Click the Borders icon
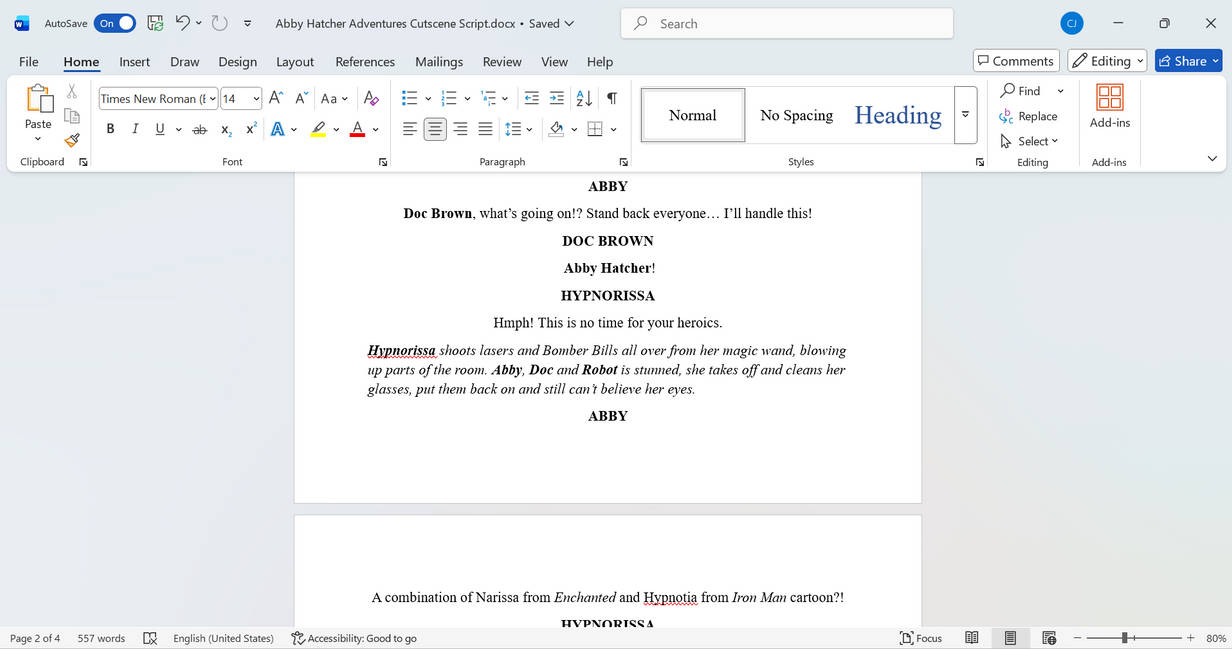 595,129
